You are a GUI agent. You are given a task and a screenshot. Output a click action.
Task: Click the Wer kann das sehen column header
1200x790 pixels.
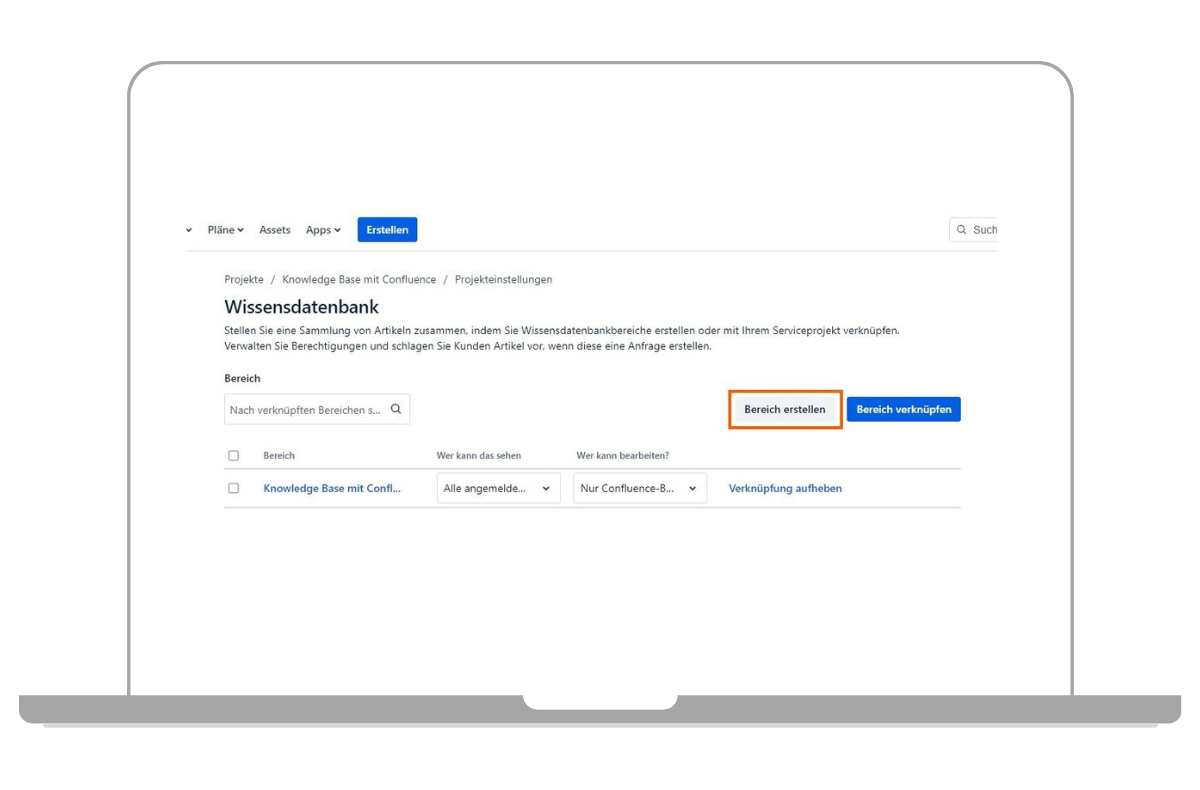479,456
